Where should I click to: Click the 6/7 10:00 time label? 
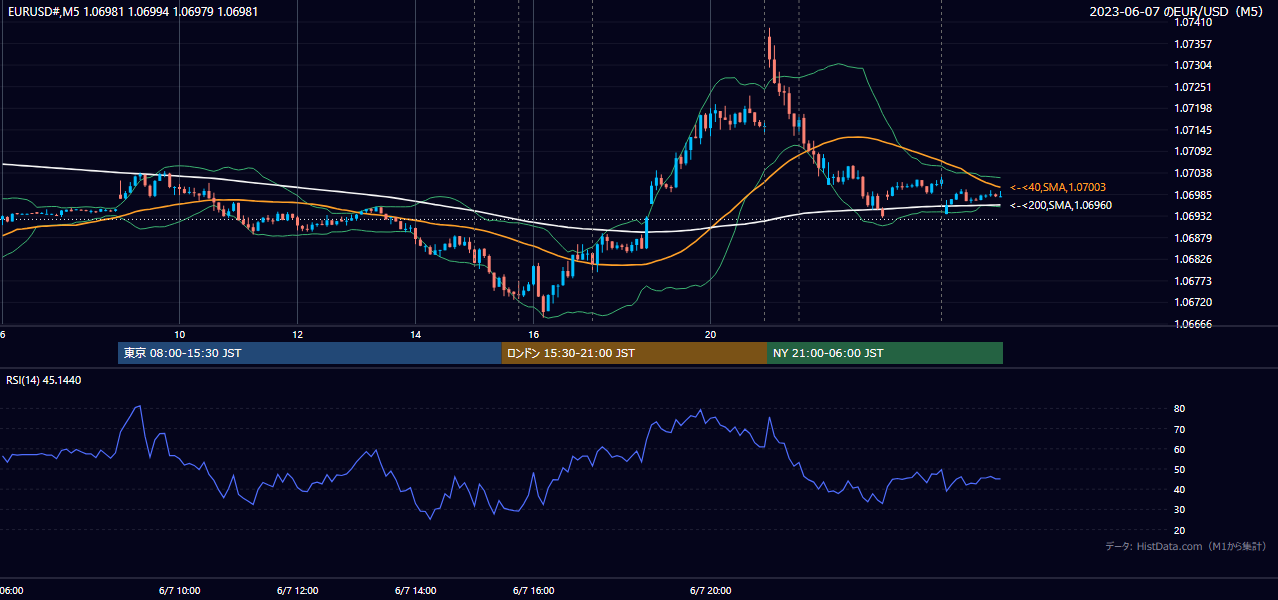180,591
